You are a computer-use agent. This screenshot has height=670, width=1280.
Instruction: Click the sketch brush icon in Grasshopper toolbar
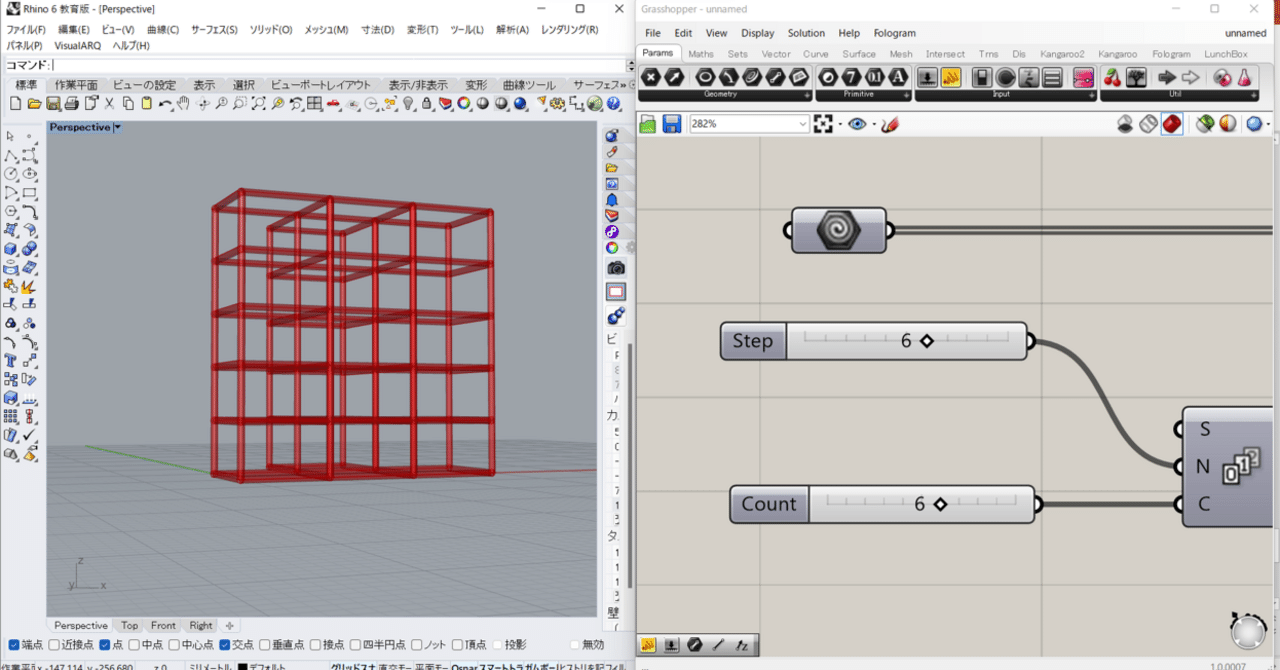pos(890,124)
